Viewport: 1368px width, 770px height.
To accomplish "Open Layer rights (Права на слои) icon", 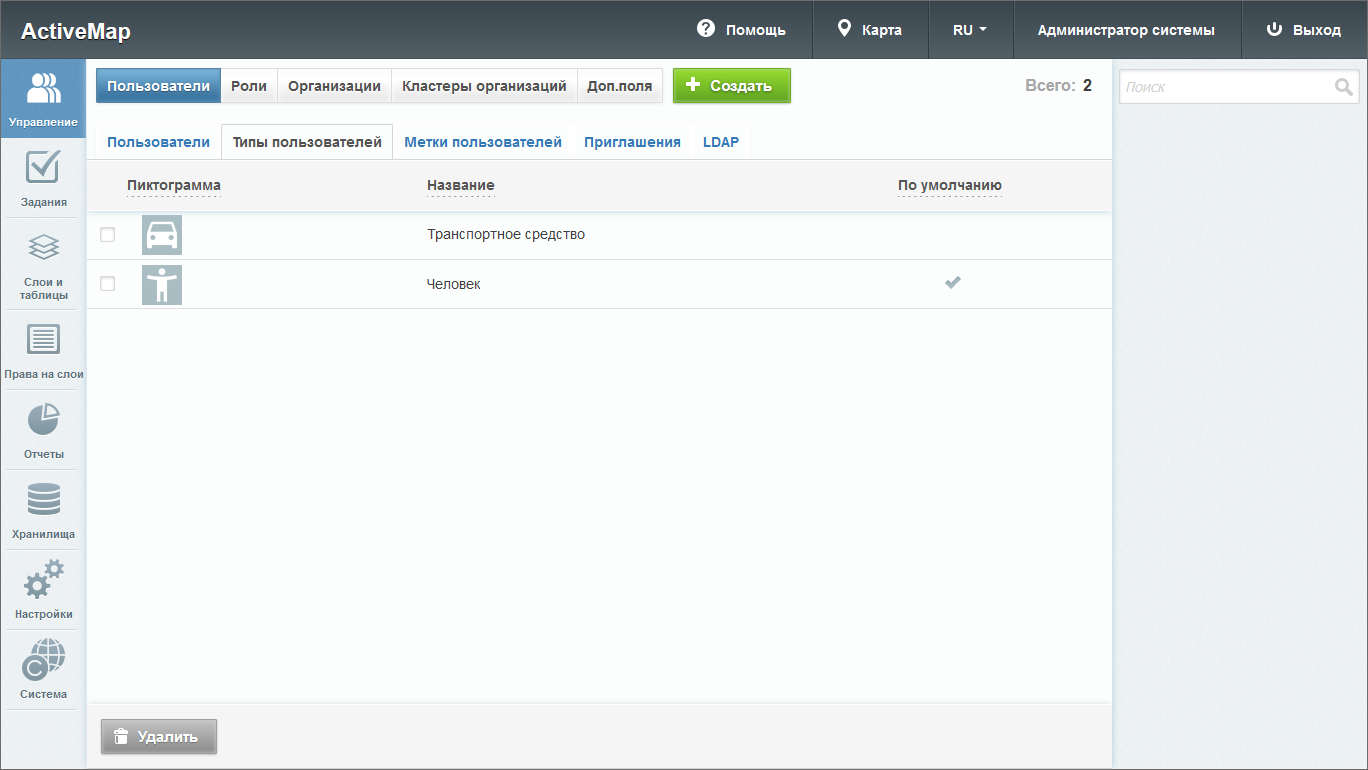I will click(43, 340).
